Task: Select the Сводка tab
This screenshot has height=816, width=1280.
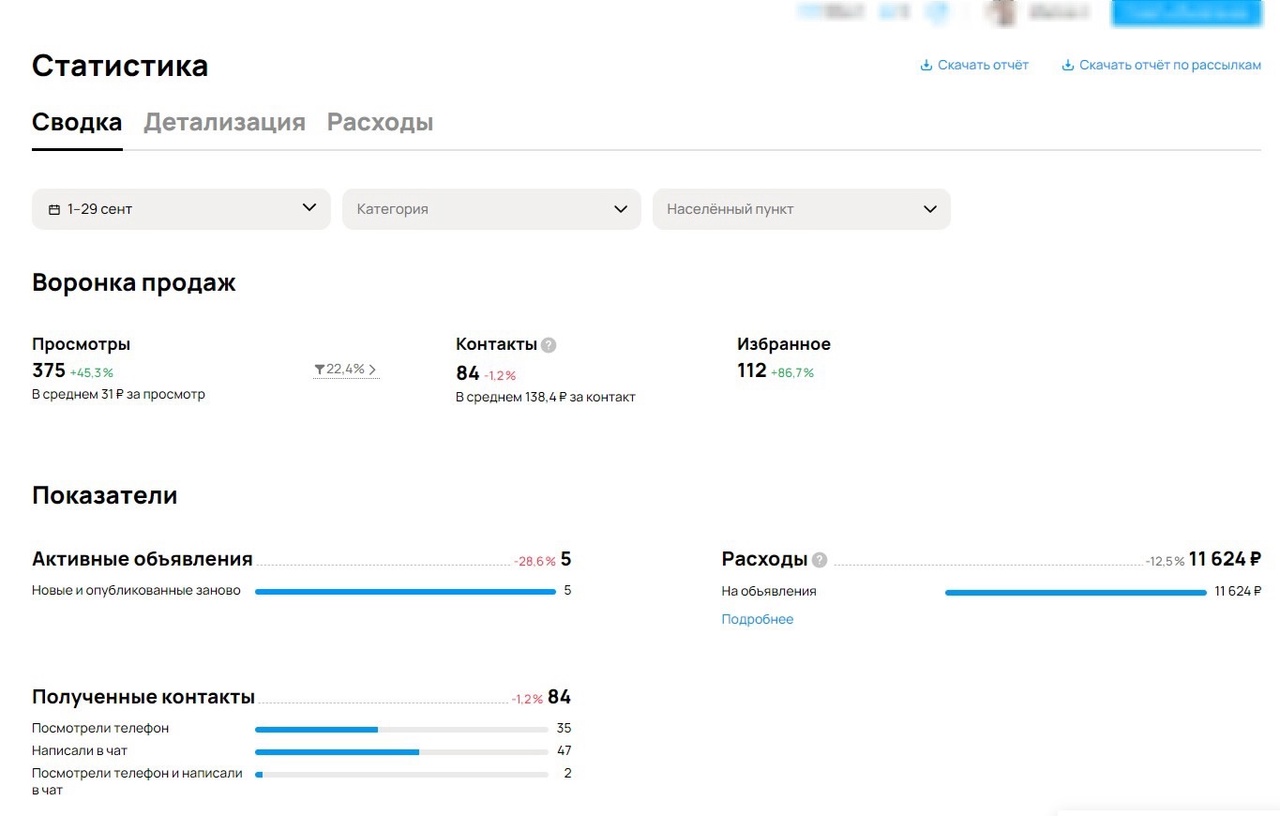Action: pyautogui.click(x=77, y=123)
